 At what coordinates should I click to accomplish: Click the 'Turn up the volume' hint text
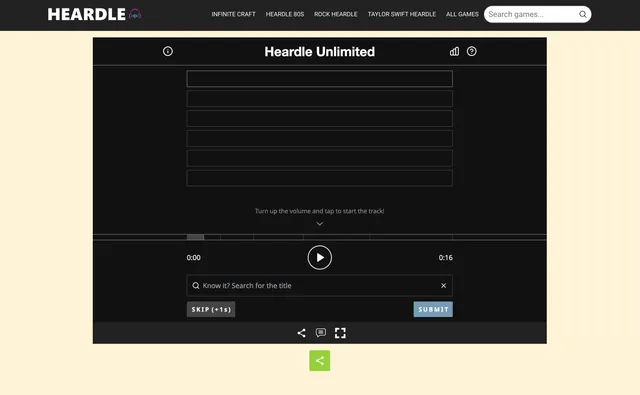(x=320, y=211)
